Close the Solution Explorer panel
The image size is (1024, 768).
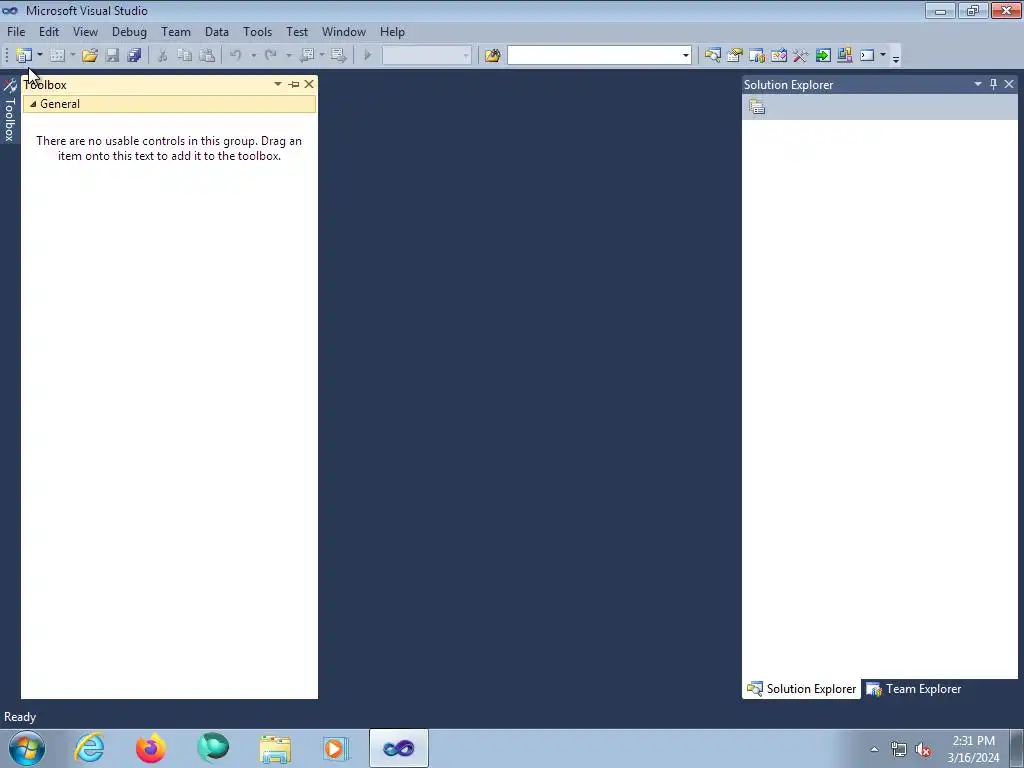click(1009, 84)
